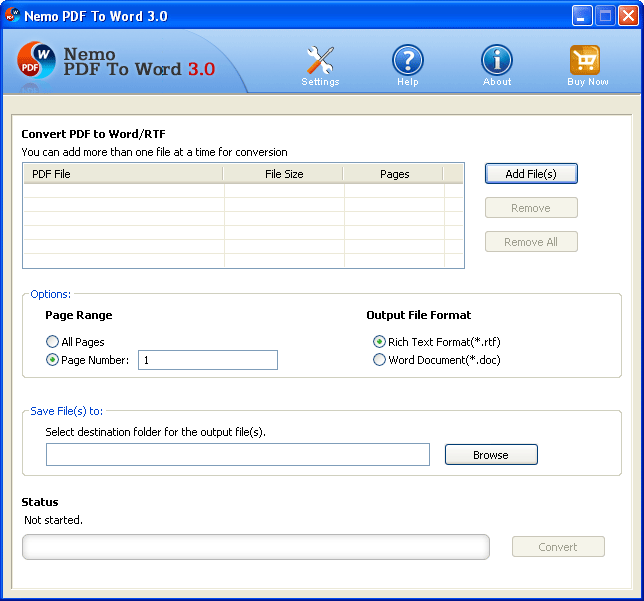This screenshot has width=644, height=601.
Task: Click the 'Convert PDF to Word/RTF' heading
Action: (x=94, y=134)
